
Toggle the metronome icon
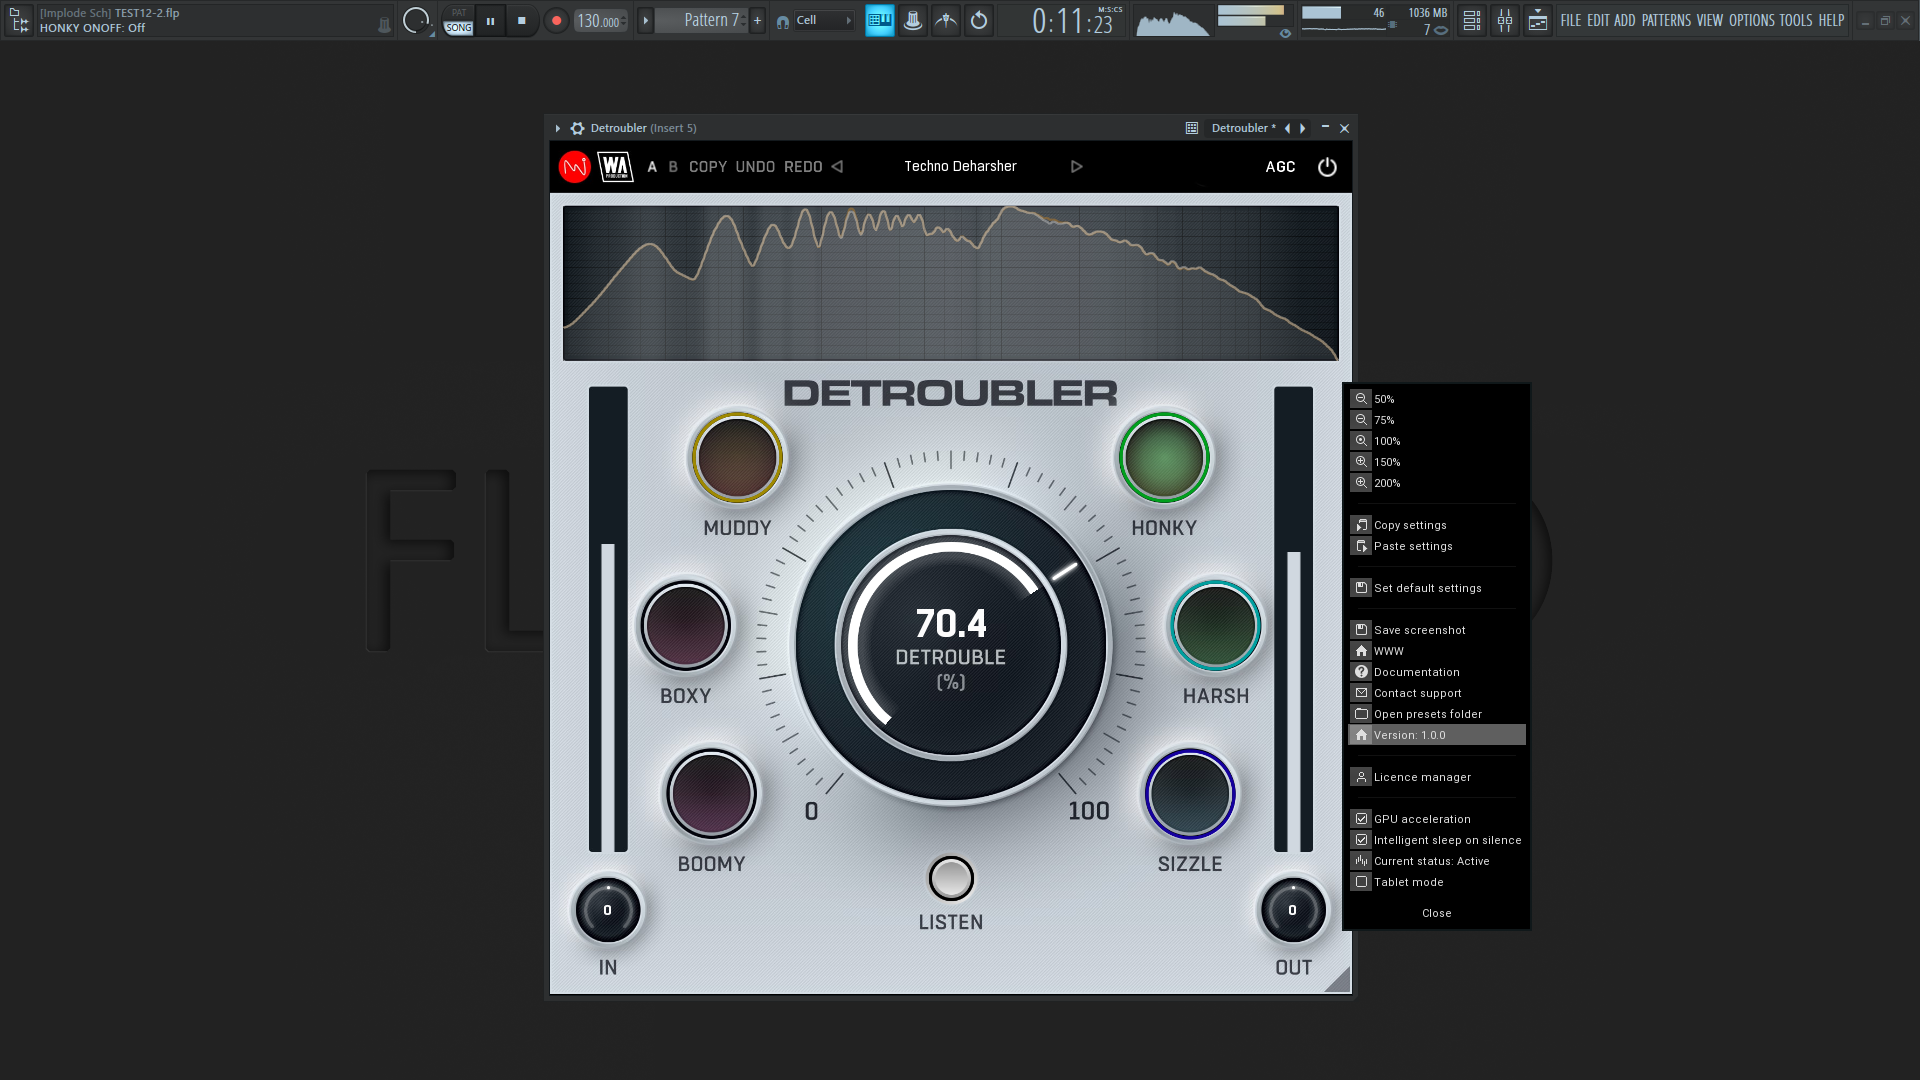(913, 20)
